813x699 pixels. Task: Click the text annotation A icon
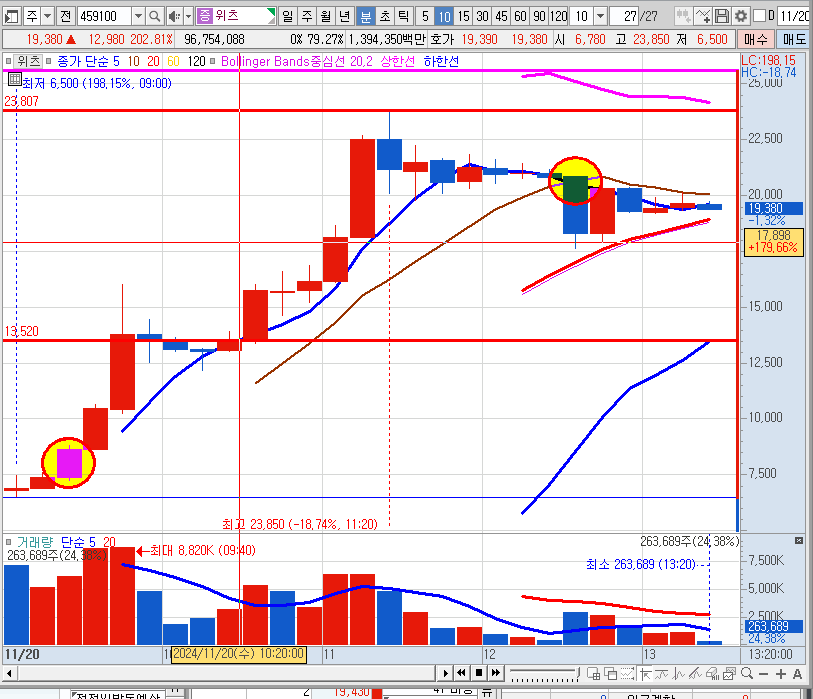[797, 674]
